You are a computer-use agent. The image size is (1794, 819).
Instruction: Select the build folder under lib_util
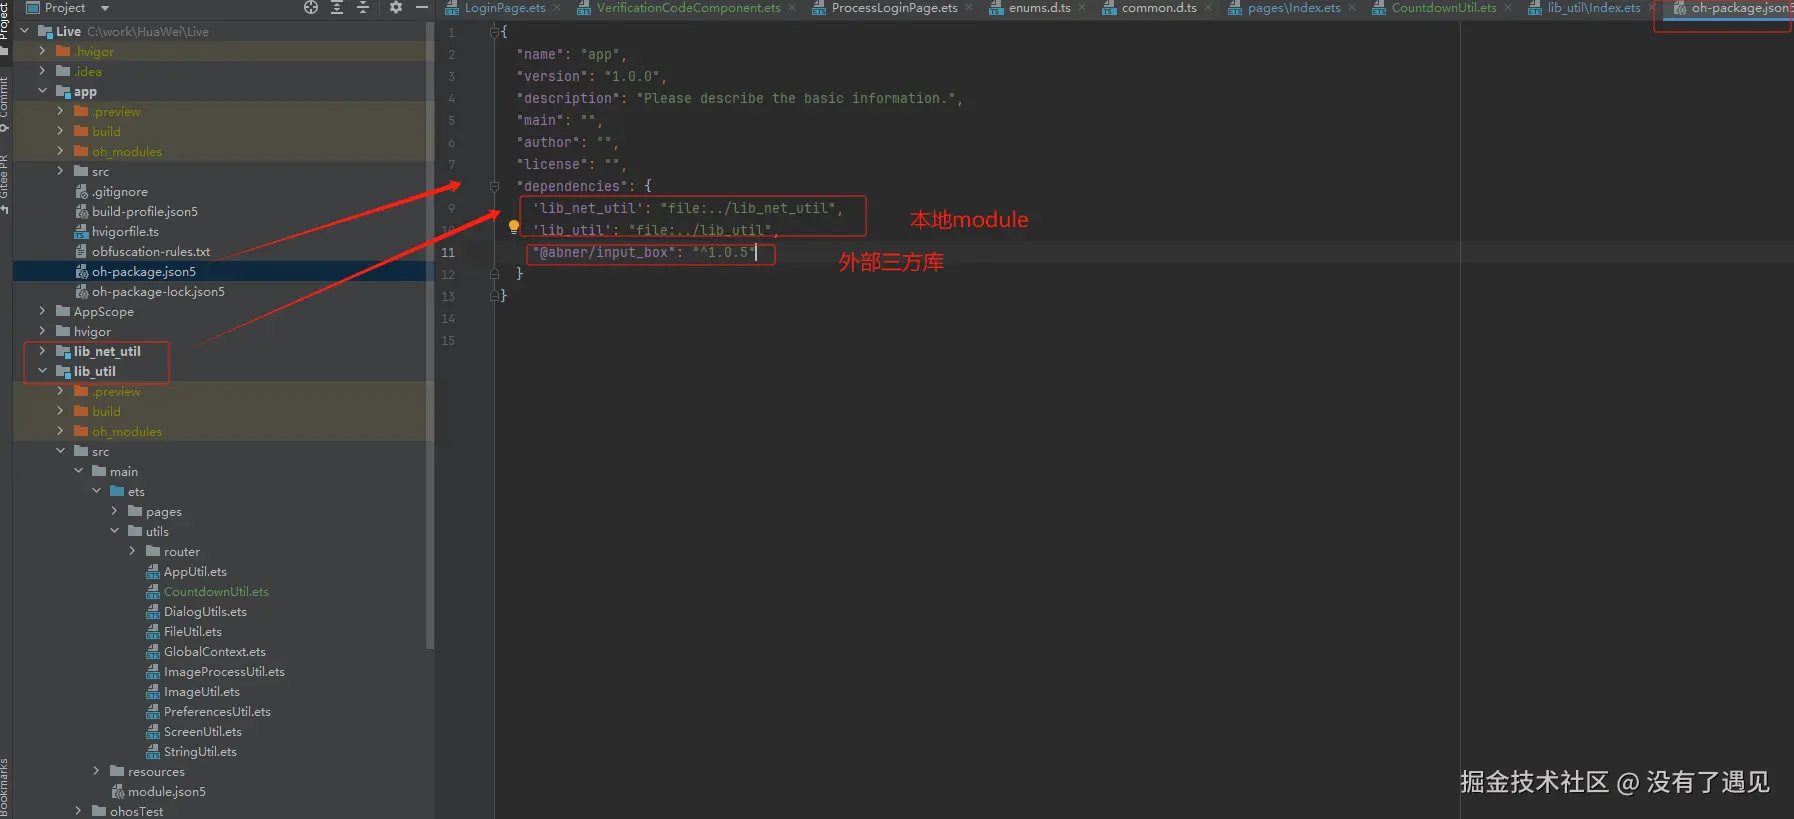[106, 411]
